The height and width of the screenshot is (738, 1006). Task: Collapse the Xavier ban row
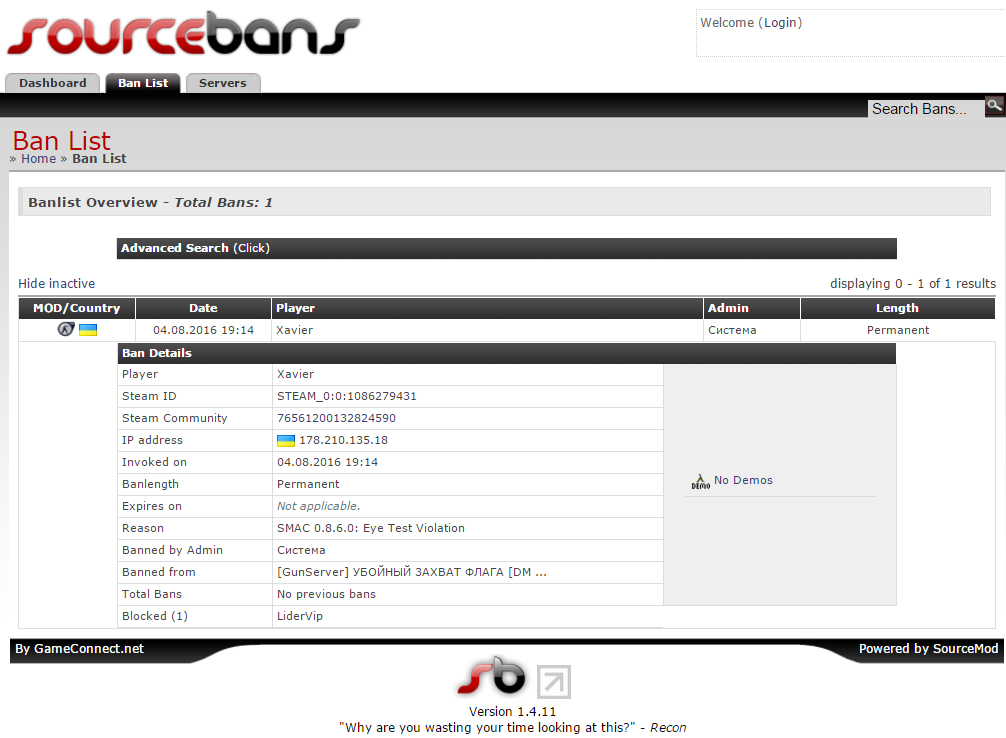pos(507,330)
